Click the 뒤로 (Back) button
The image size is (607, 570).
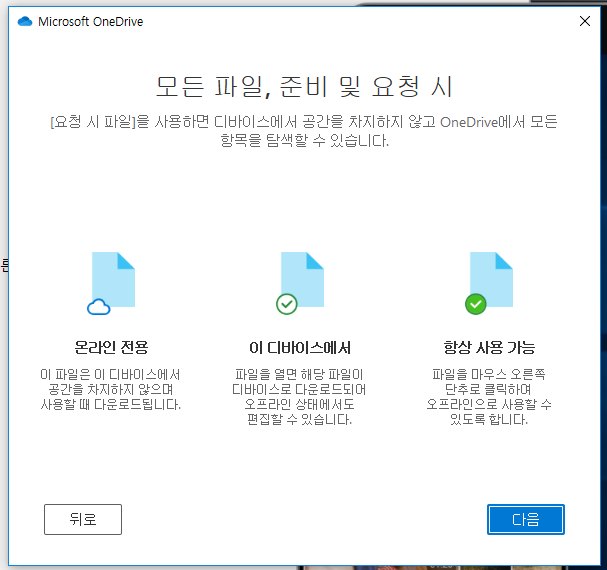(83, 519)
